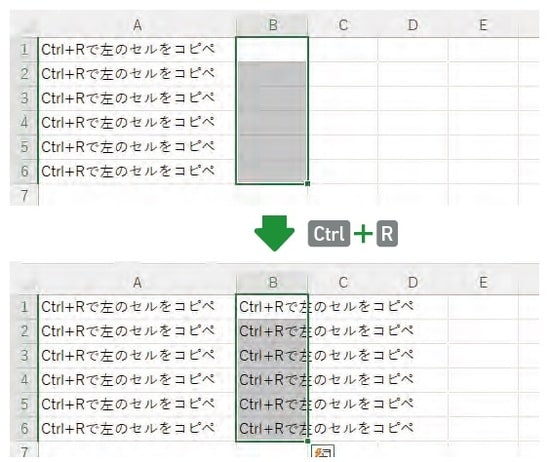The width and height of the screenshot is (550, 462).
Task: Select column B header in top sheet
Action: tap(272, 25)
